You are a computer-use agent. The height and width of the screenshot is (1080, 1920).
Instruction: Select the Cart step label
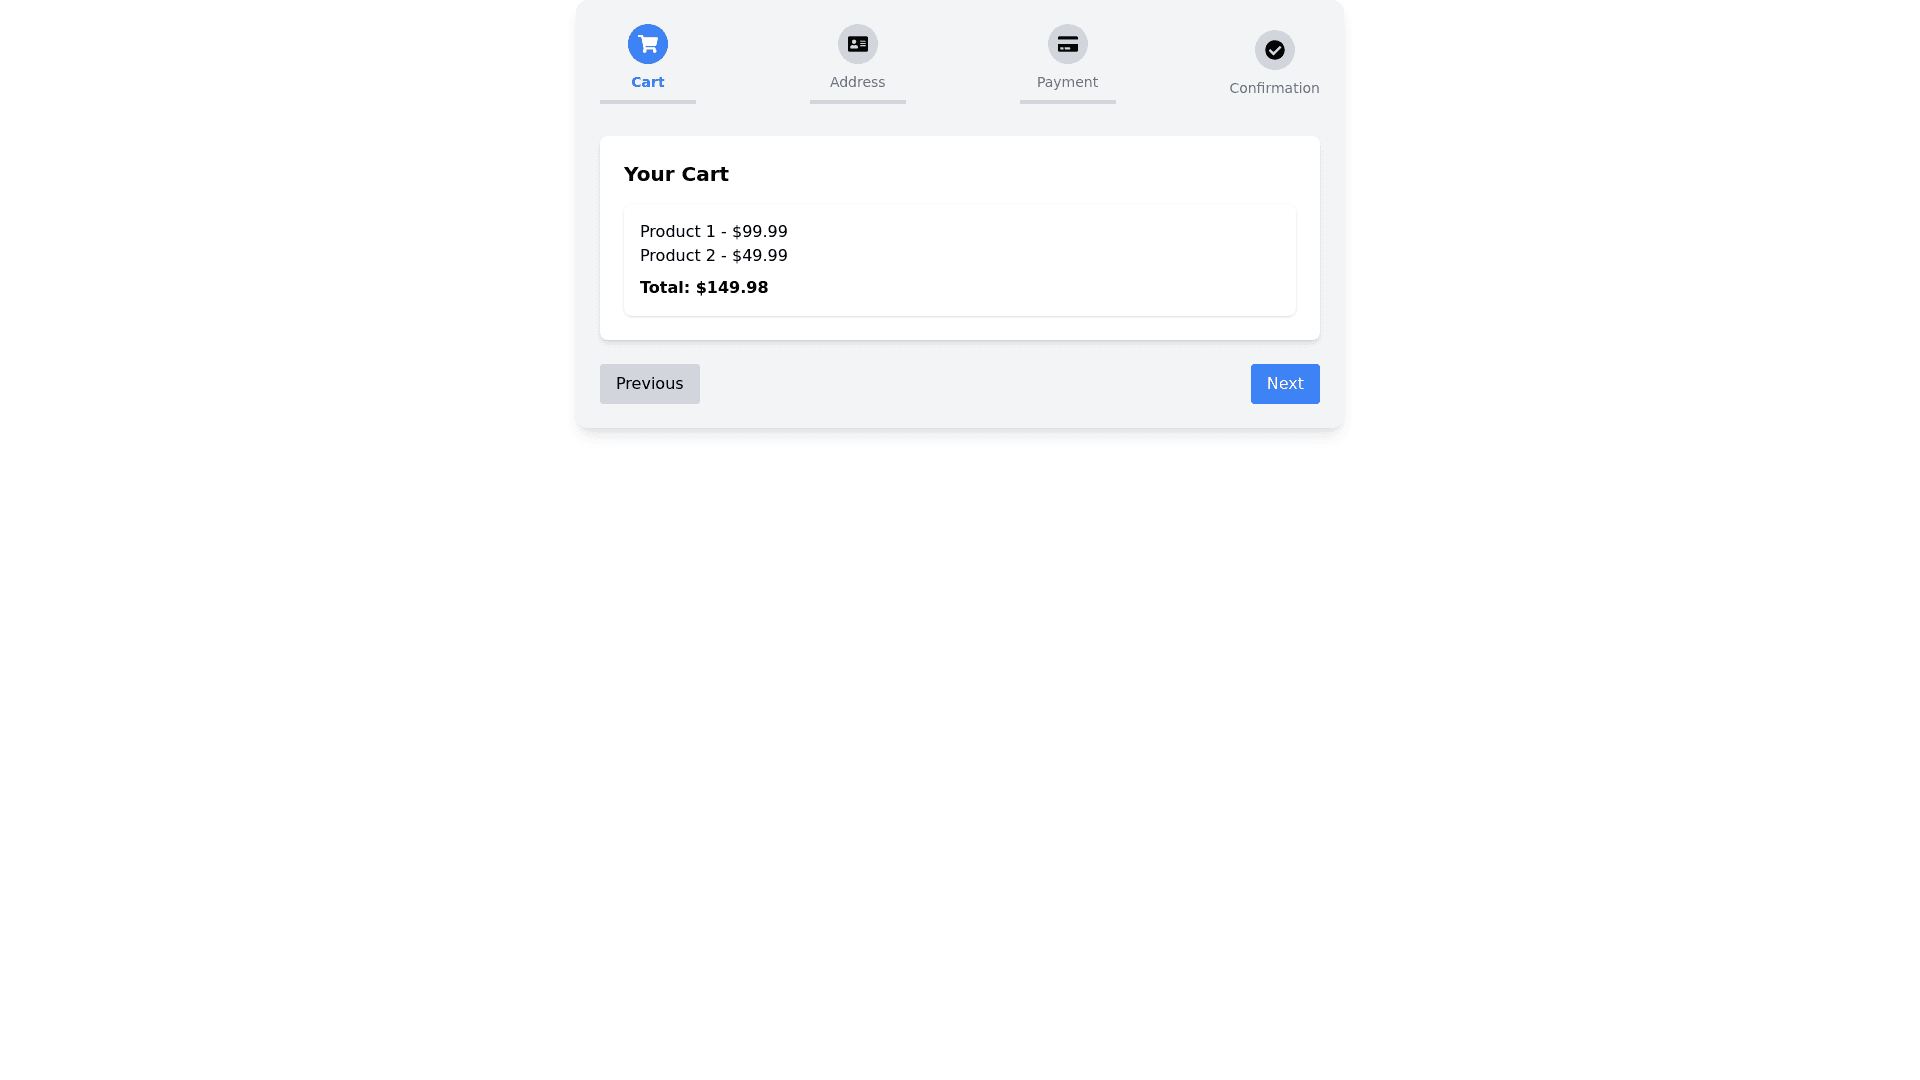point(647,82)
